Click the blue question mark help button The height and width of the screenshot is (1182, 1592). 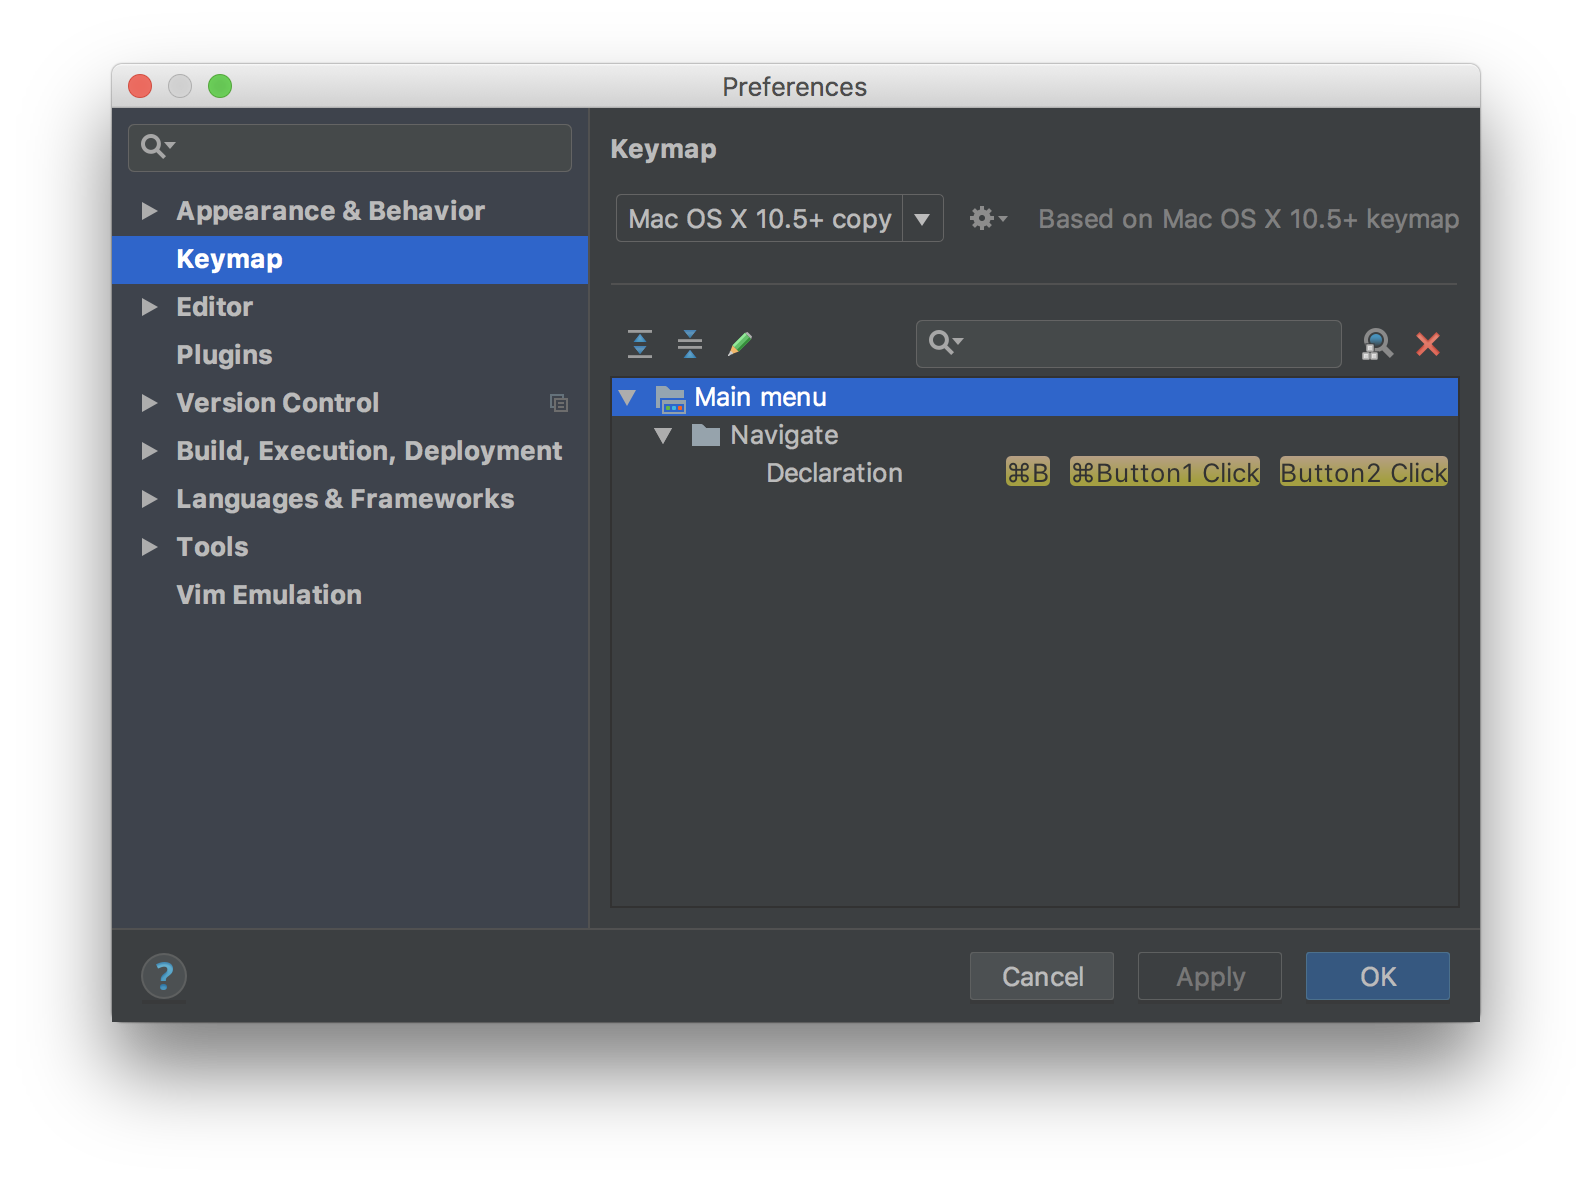(164, 976)
